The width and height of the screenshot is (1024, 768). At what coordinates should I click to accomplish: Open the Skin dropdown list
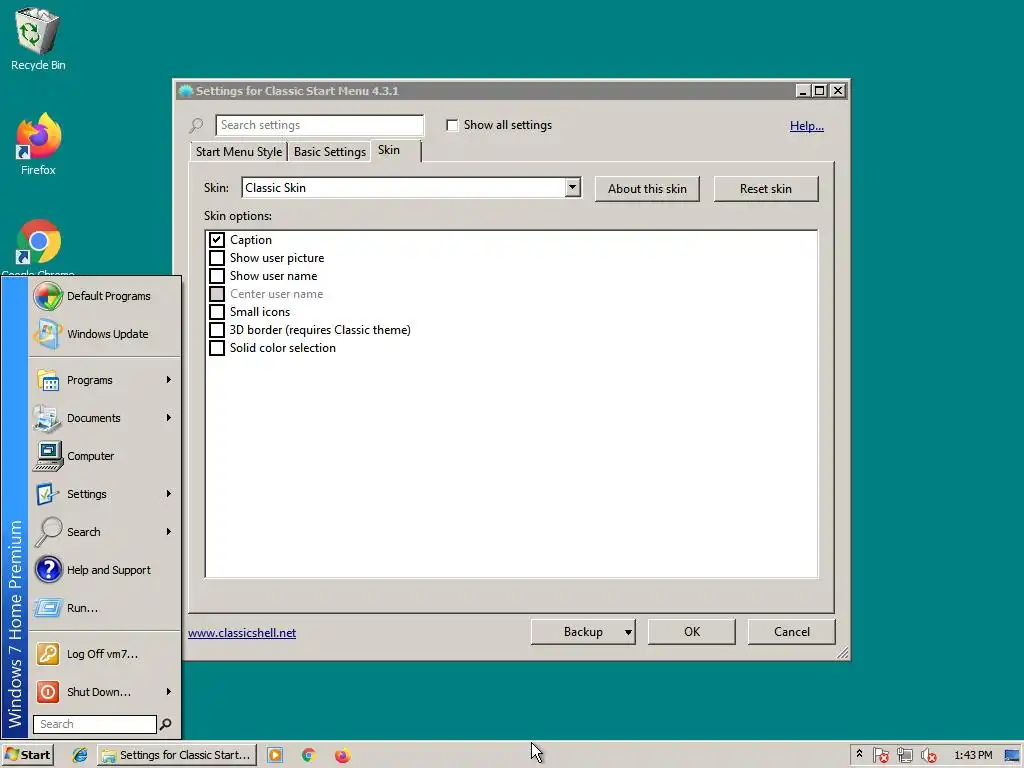point(572,187)
